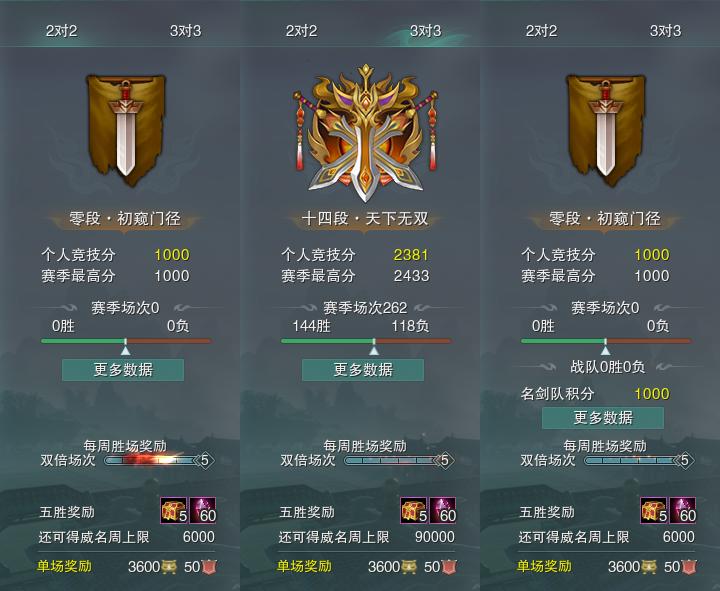The height and width of the screenshot is (591, 720).
Task: Click sword banner emblem above 名剑队积分 panel
Action: [x=606, y=130]
